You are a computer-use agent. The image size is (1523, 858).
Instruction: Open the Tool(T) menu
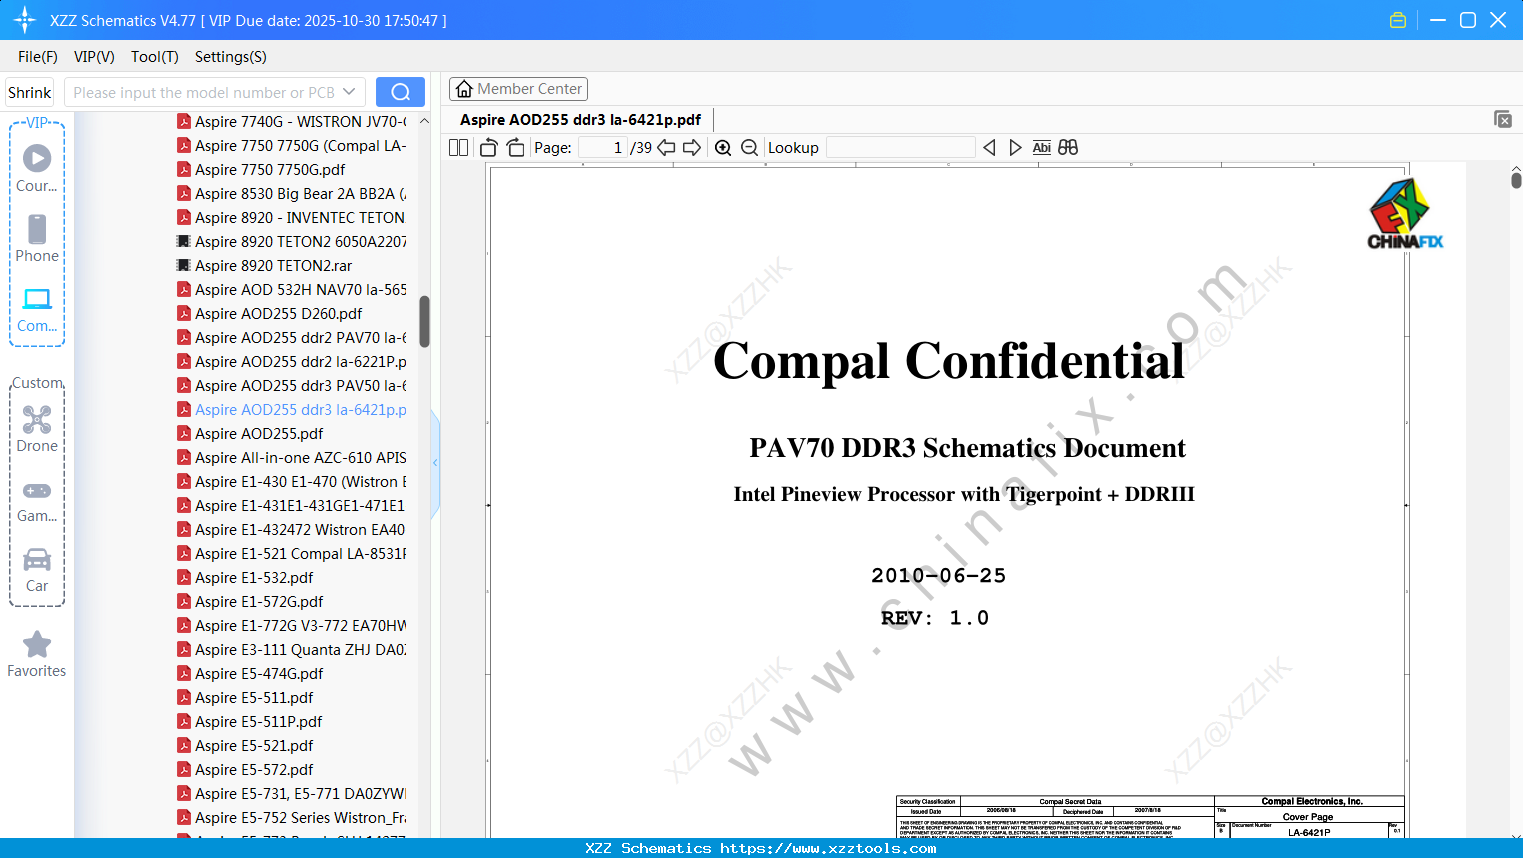[155, 57]
